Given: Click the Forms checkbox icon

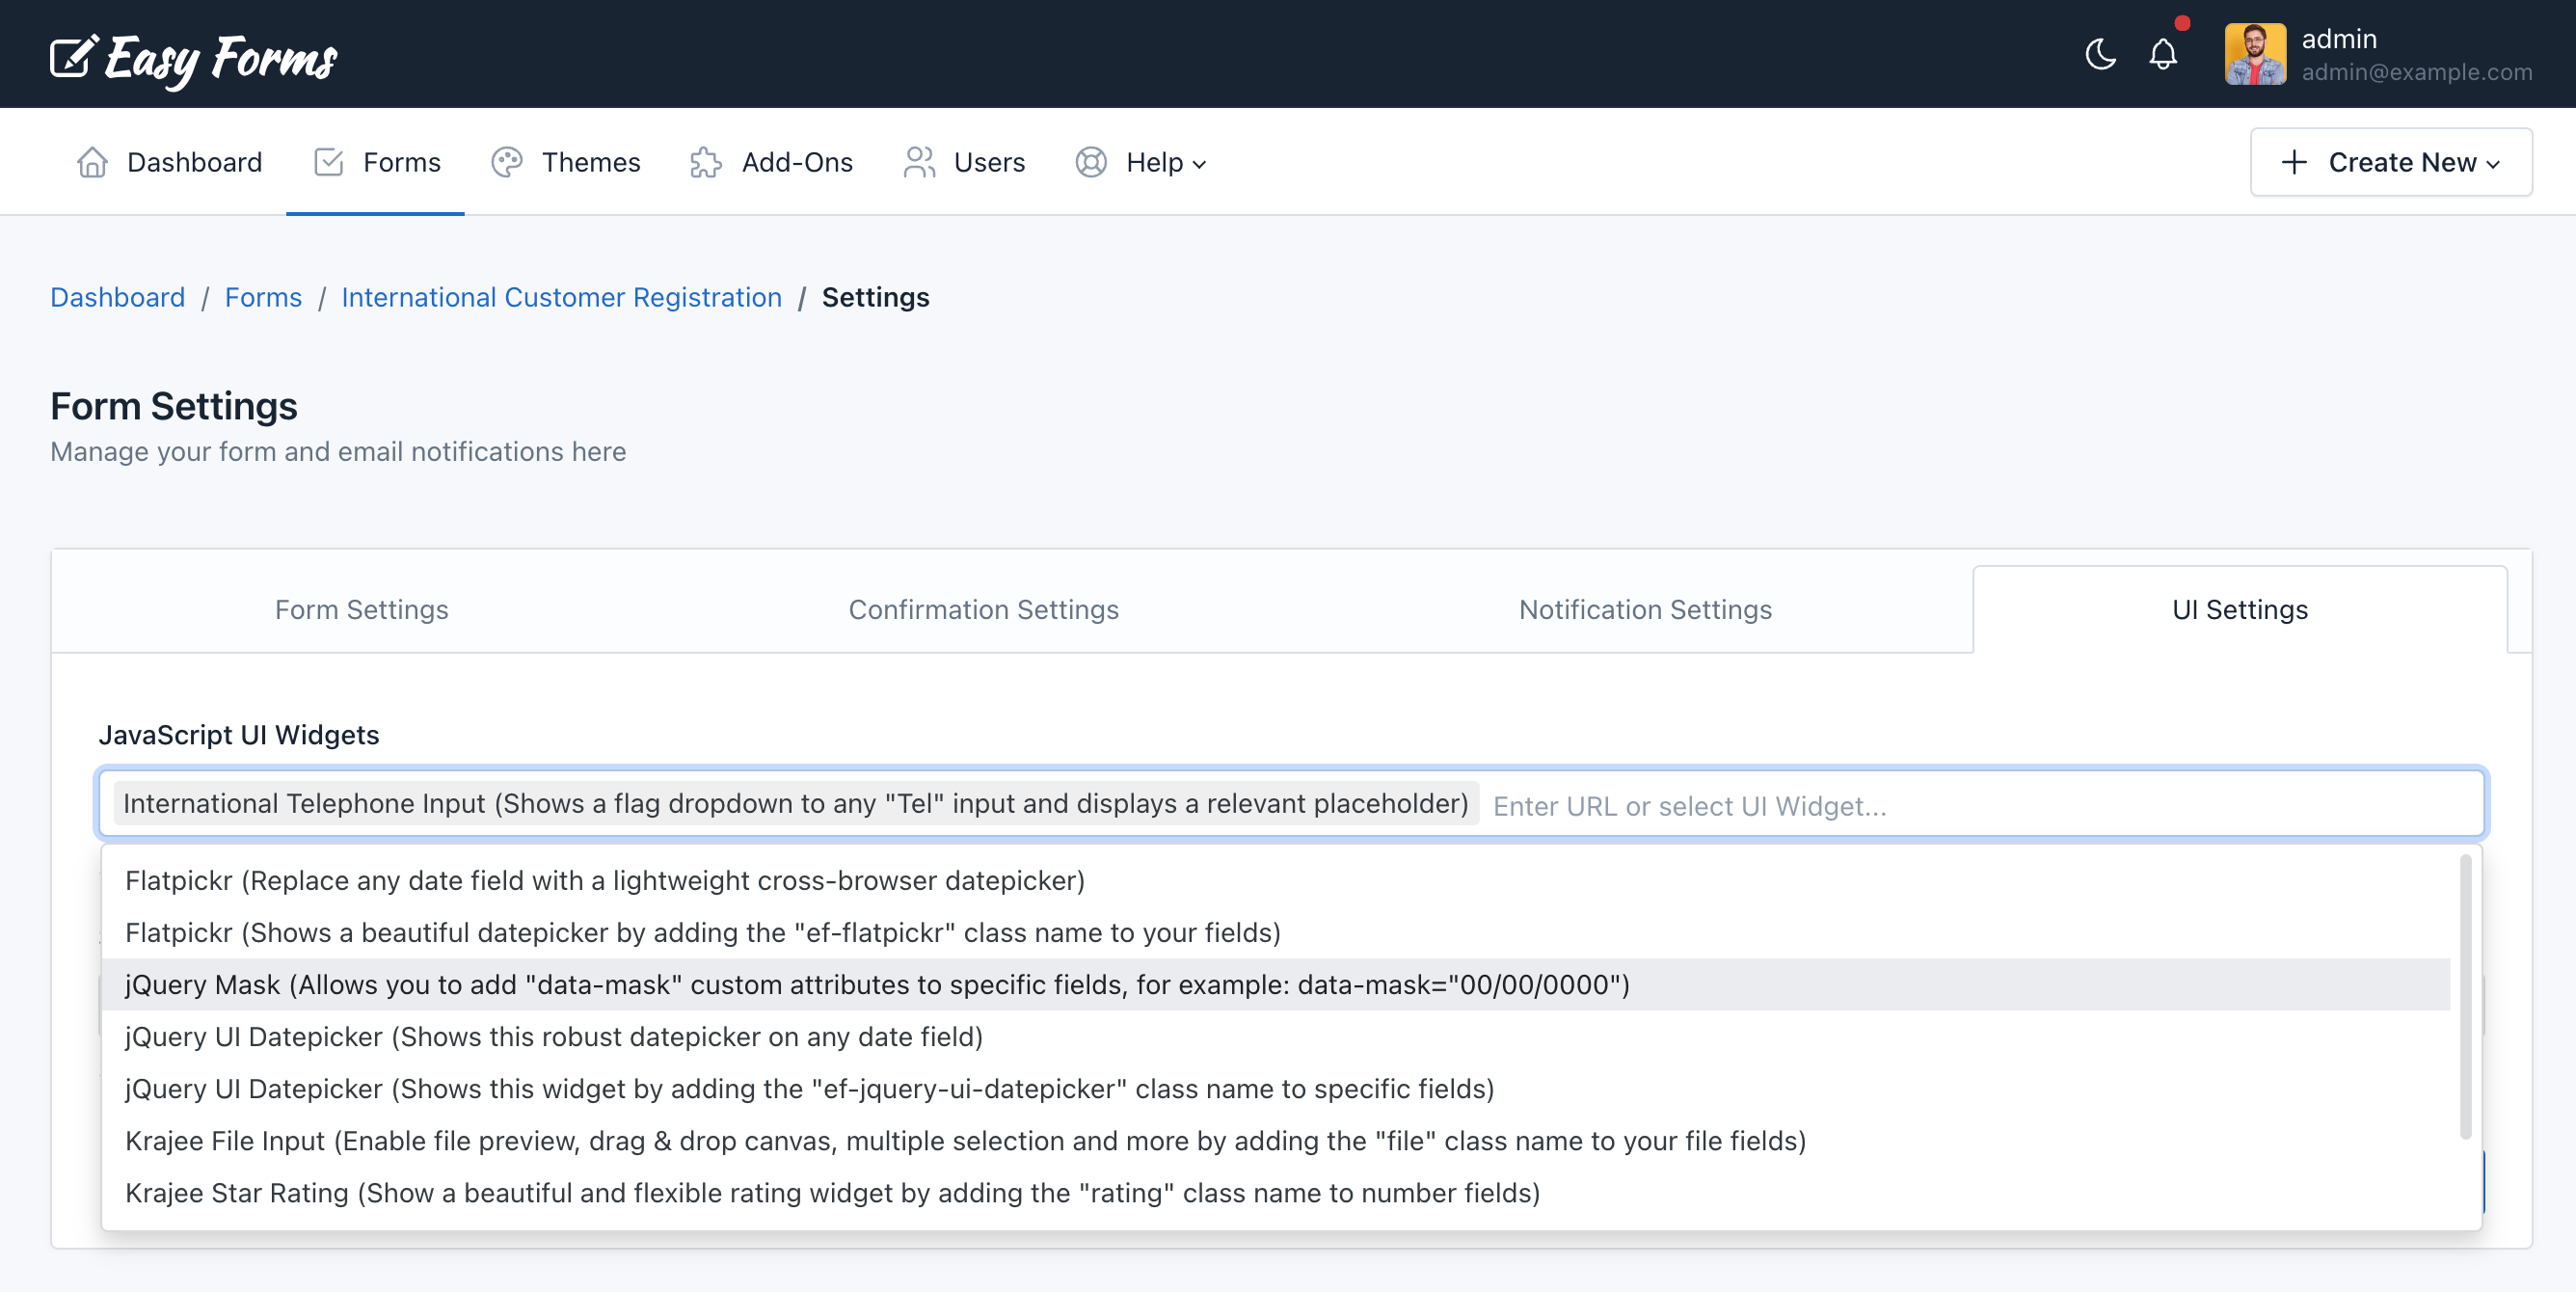Looking at the screenshot, I should coord(328,162).
